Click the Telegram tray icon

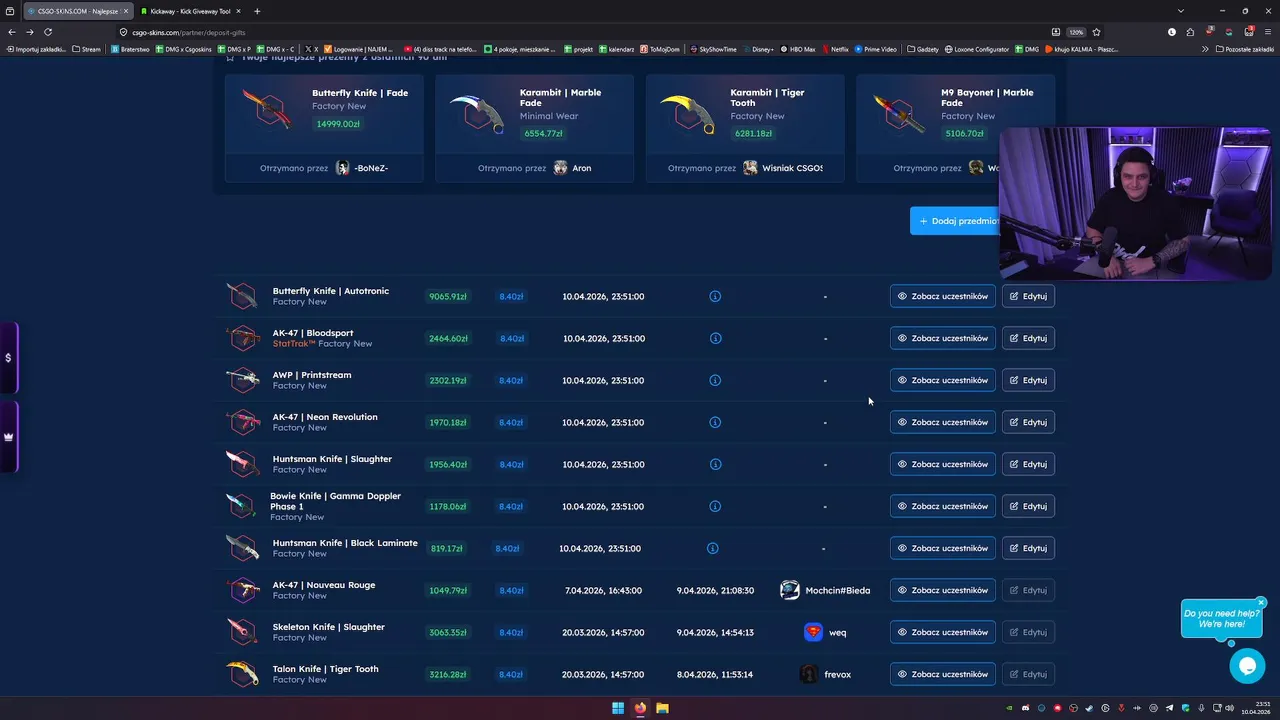click(1169, 708)
